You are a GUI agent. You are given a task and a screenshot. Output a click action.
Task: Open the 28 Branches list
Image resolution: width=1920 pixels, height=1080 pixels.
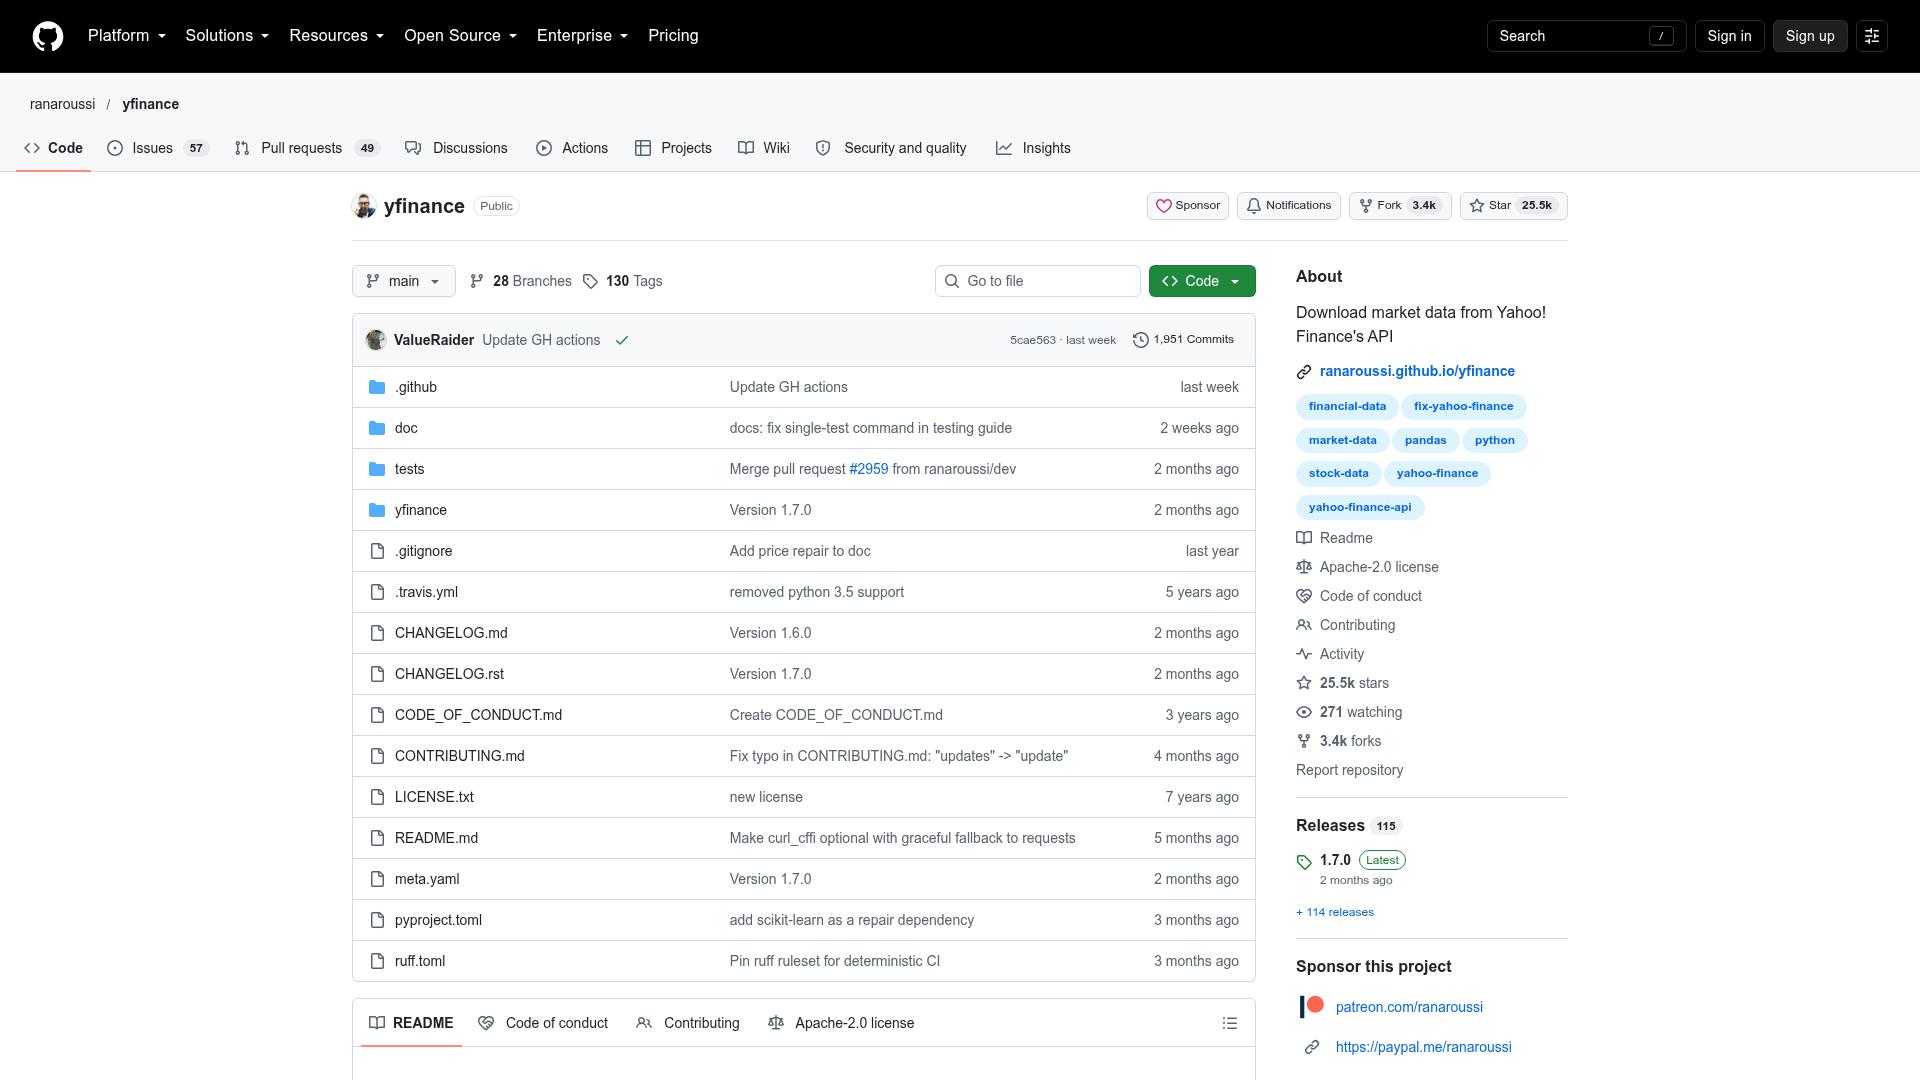click(x=521, y=281)
